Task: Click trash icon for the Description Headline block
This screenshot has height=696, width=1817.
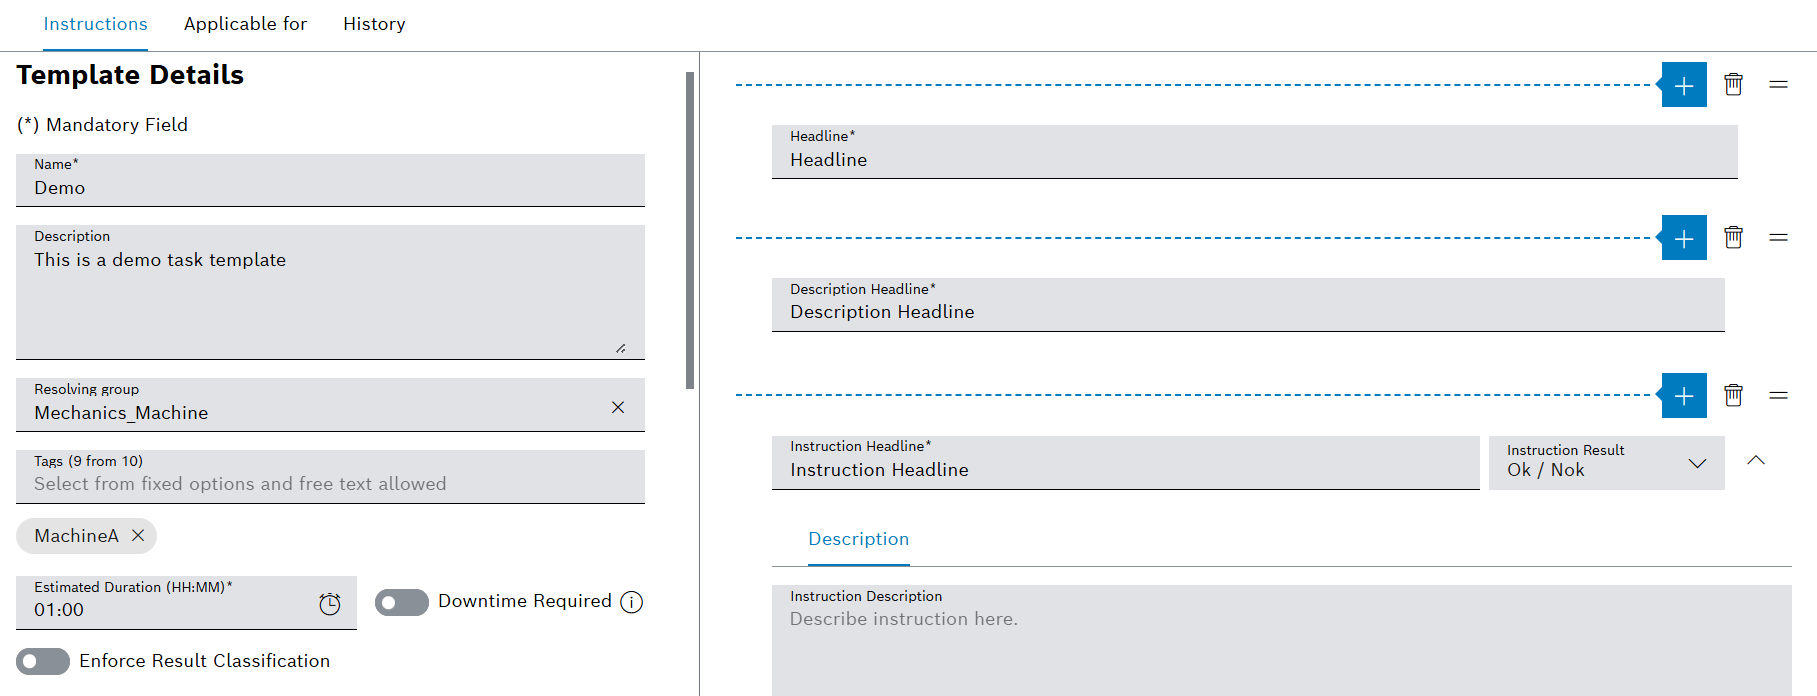Action: click(1733, 238)
